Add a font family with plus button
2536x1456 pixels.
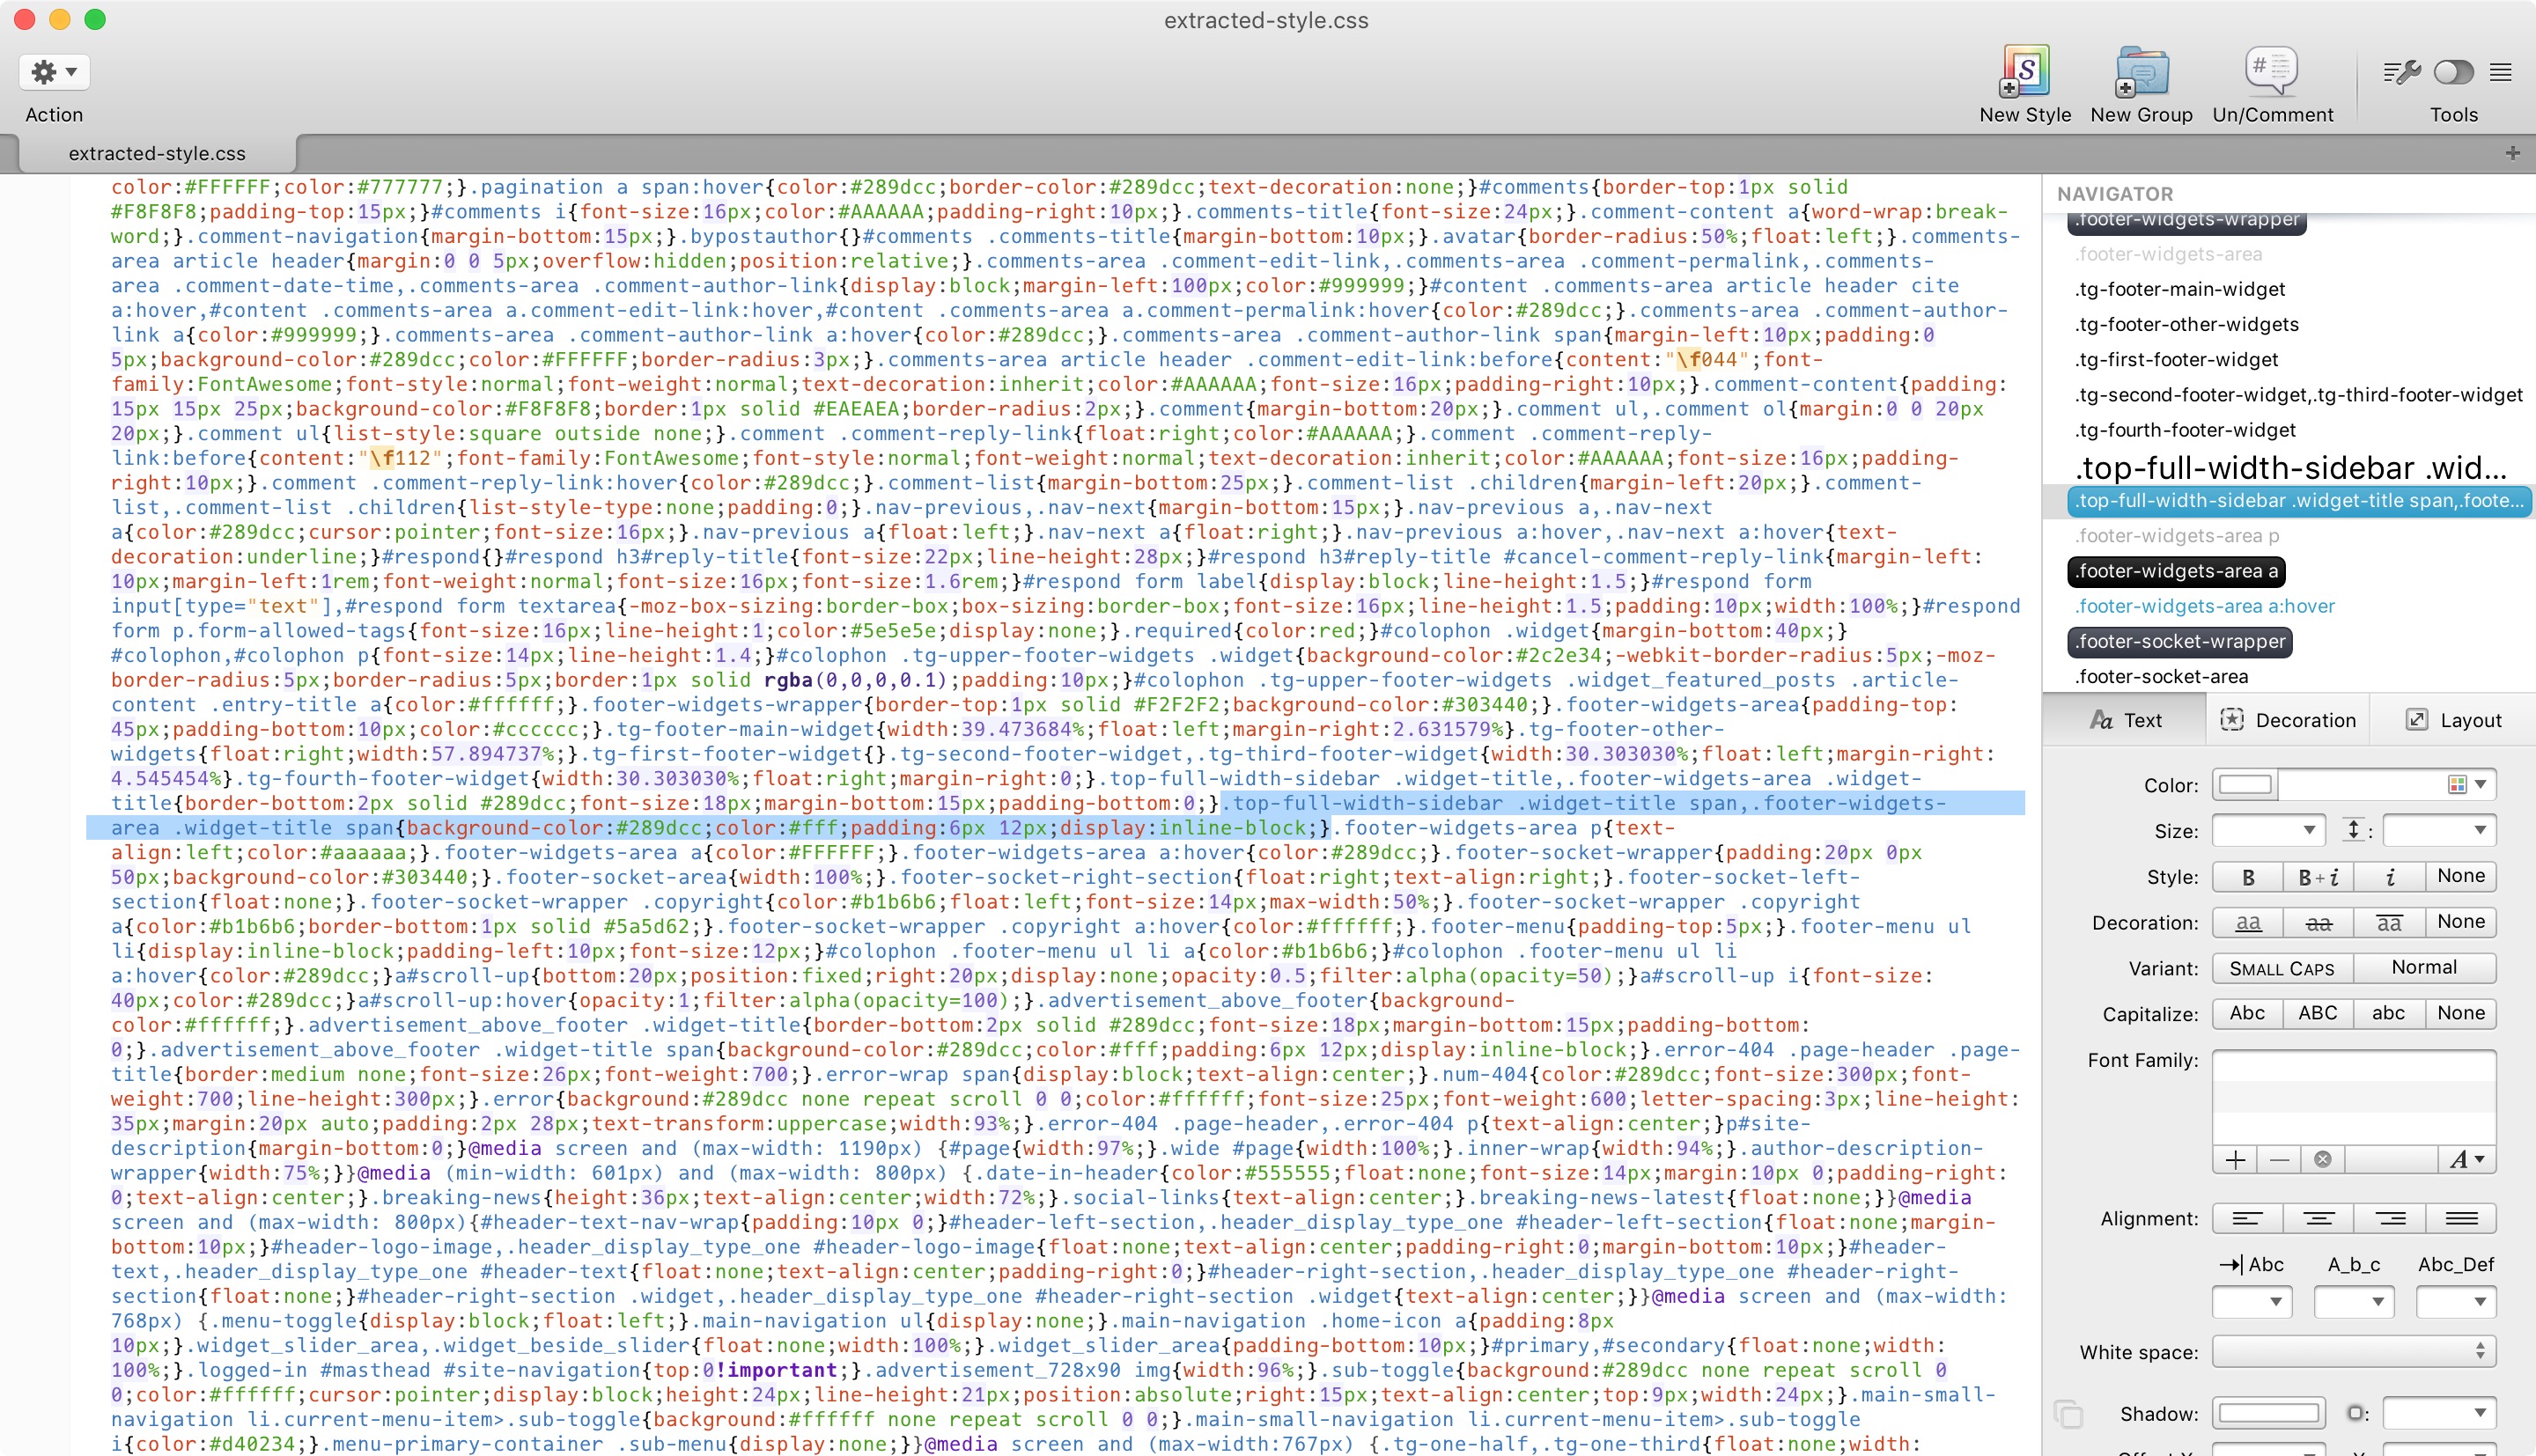pos(2236,1159)
